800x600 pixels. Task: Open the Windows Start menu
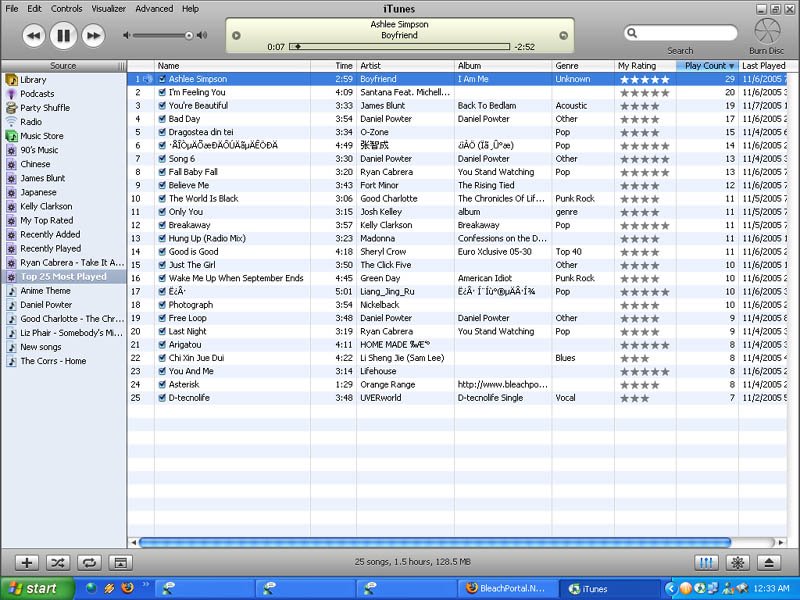pos(37,589)
